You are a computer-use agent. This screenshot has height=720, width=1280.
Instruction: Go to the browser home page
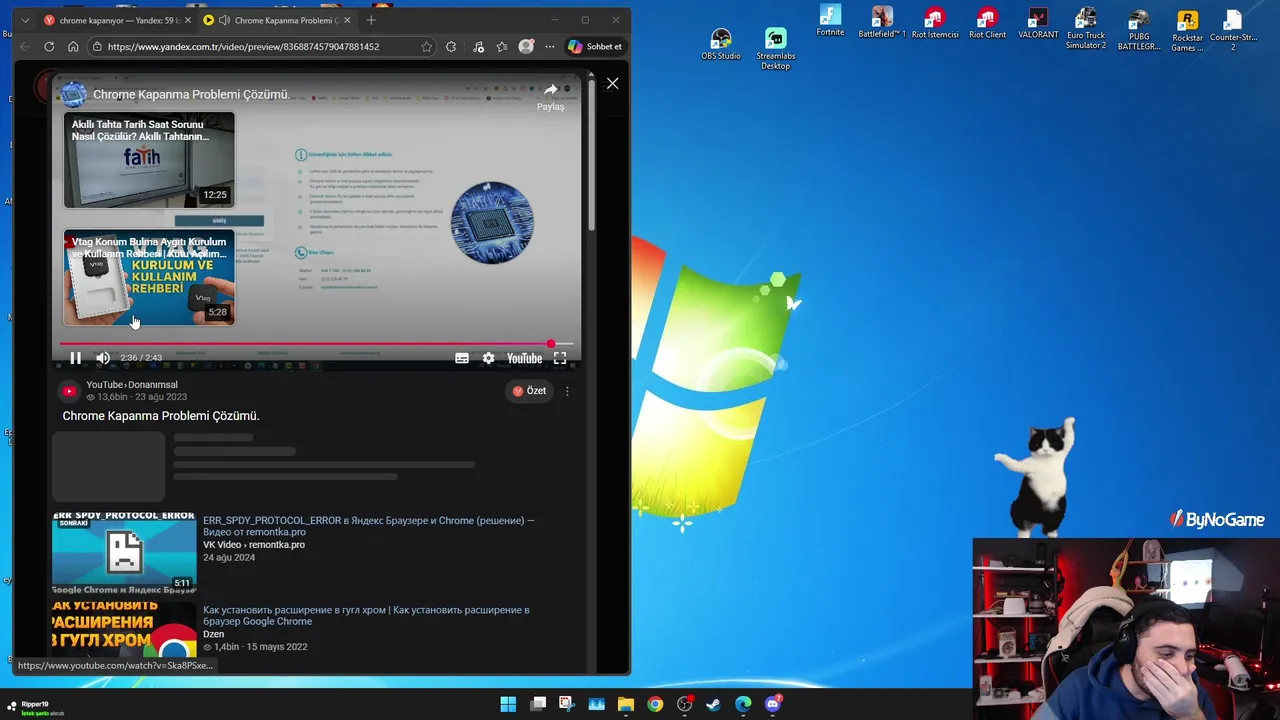(x=73, y=46)
